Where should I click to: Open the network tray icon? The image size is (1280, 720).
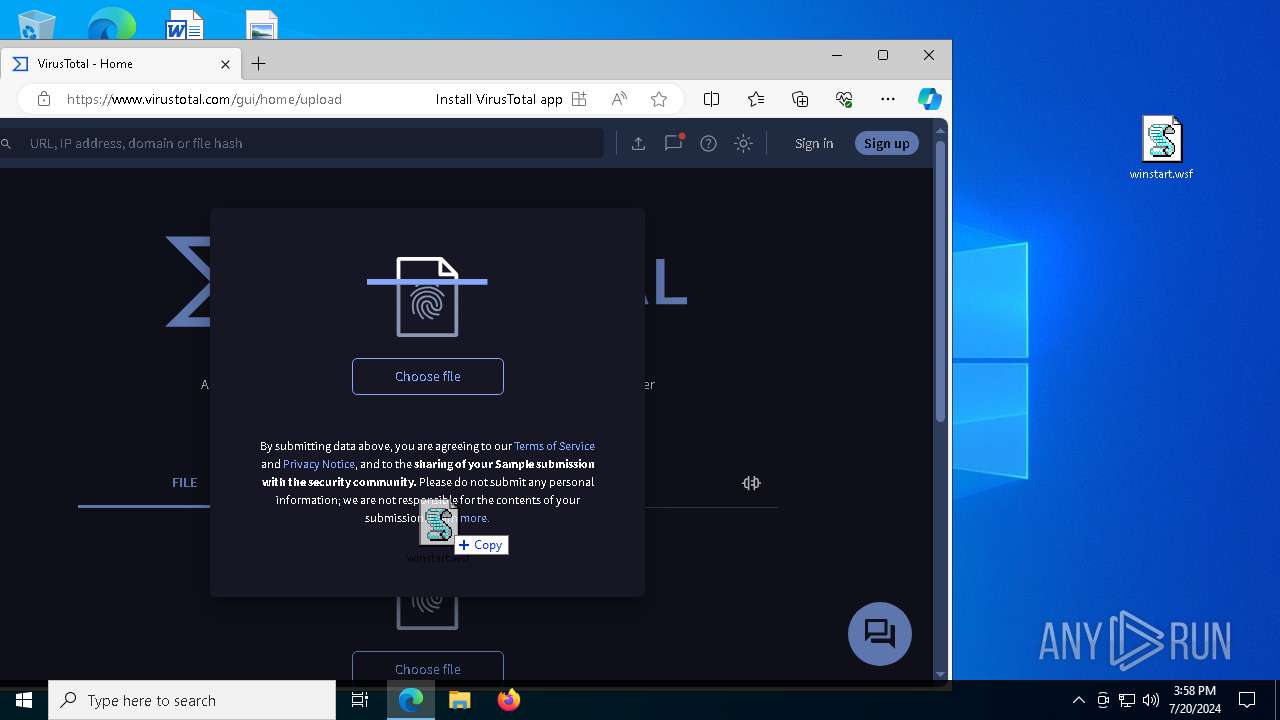[x=1127, y=700]
